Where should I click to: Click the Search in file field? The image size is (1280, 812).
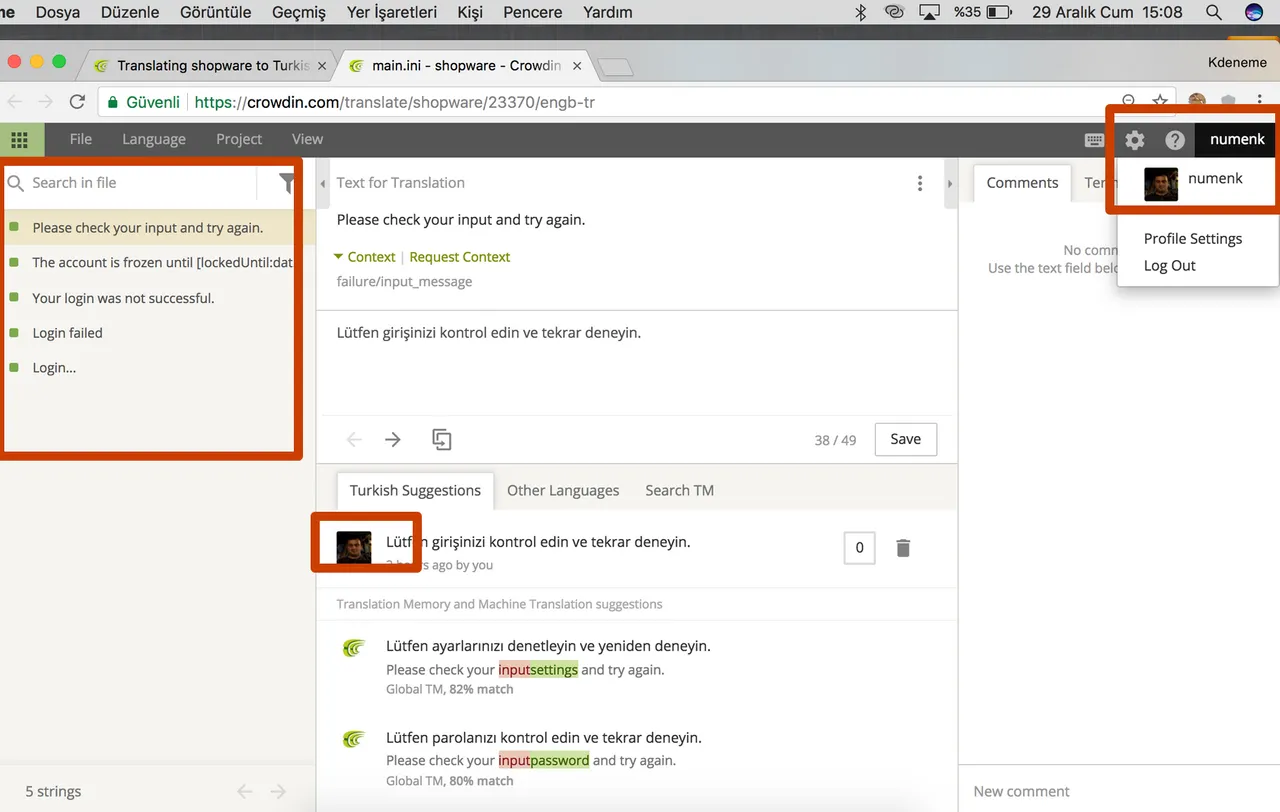[140, 183]
